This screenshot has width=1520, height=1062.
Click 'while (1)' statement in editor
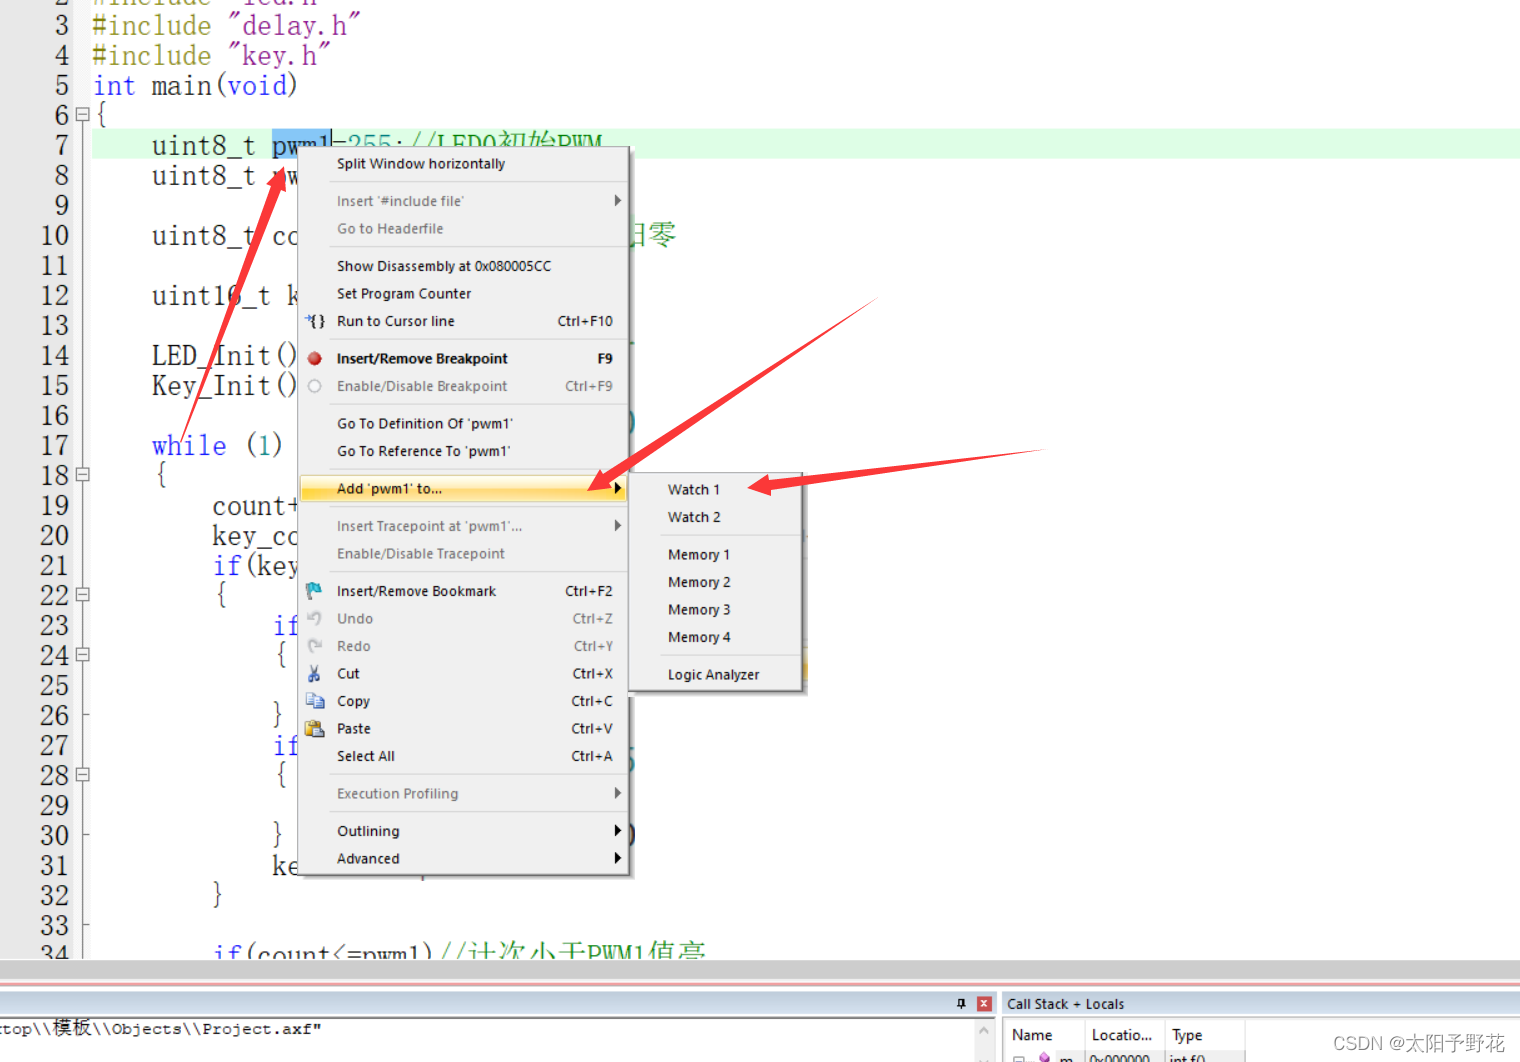click(217, 445)
